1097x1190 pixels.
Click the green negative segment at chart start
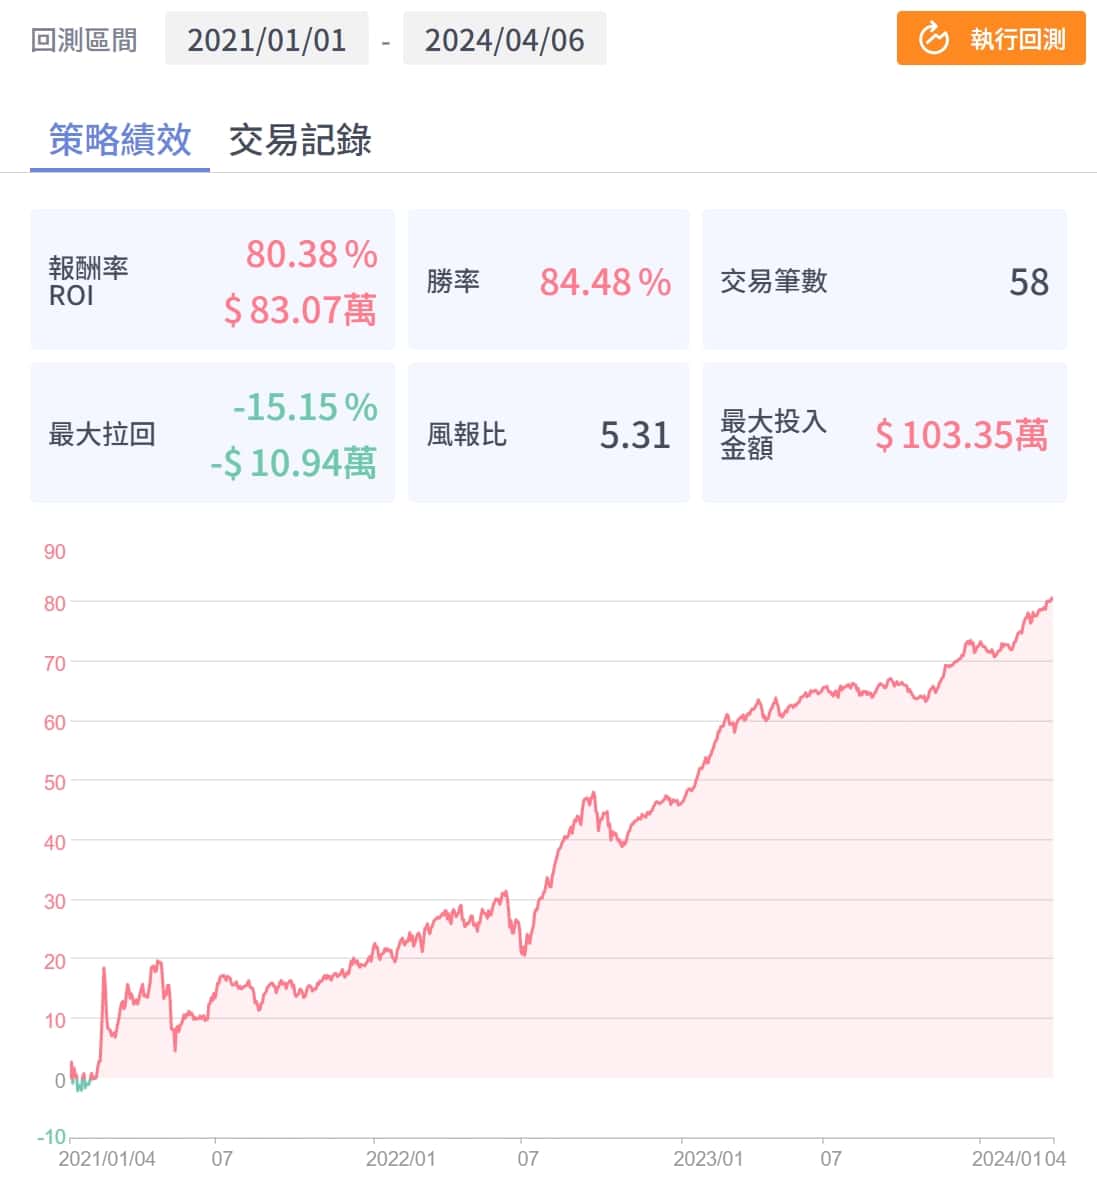pos(80,1084)
